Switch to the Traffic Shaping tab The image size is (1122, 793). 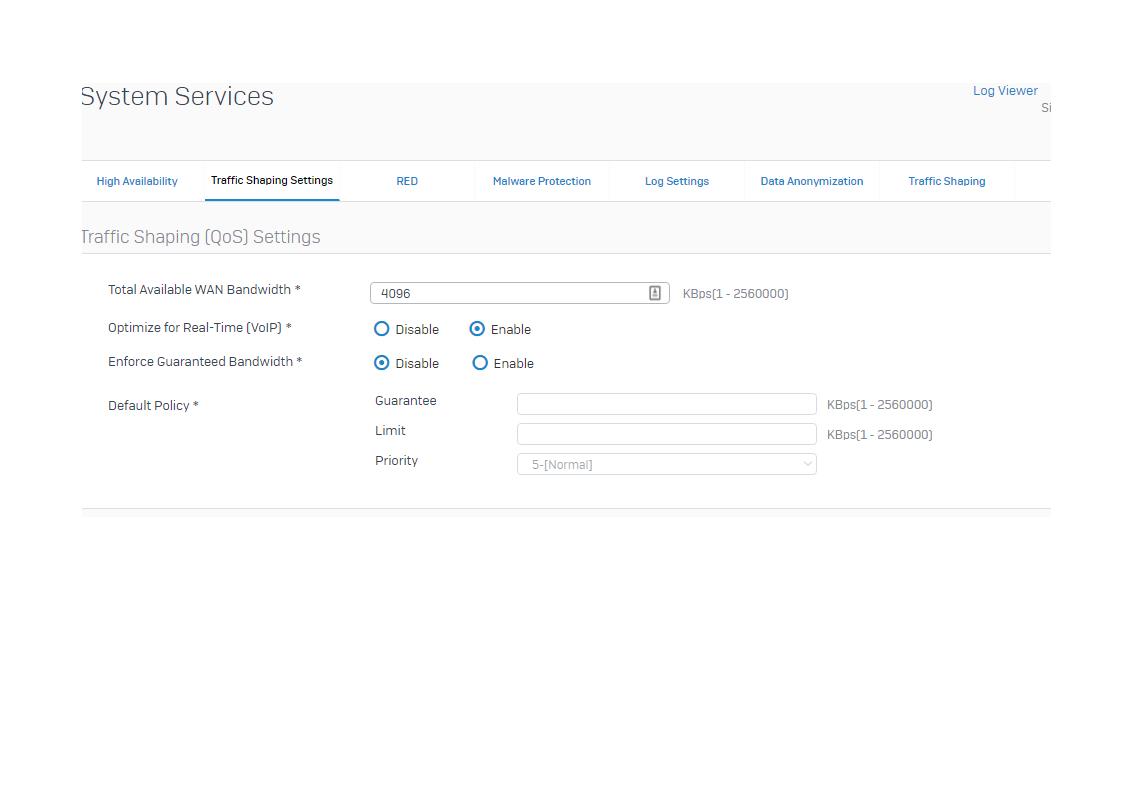point(947,181)
